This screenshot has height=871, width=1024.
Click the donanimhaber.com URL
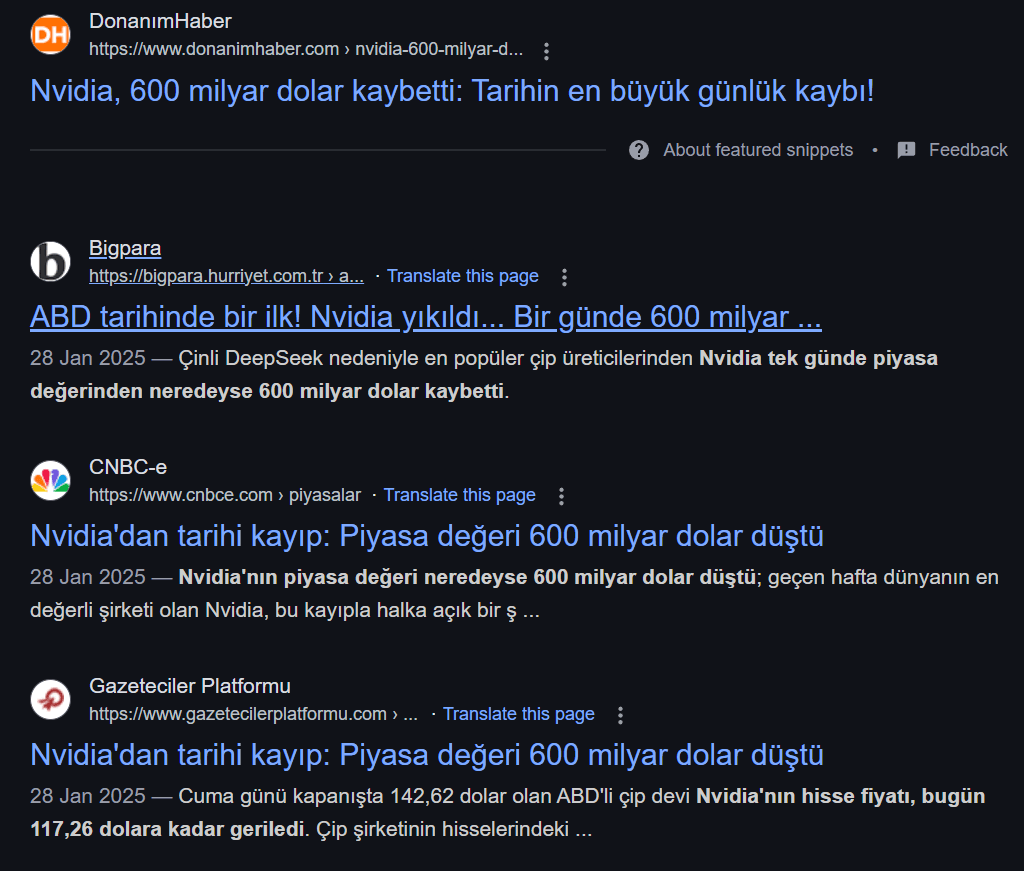point(306,49)
